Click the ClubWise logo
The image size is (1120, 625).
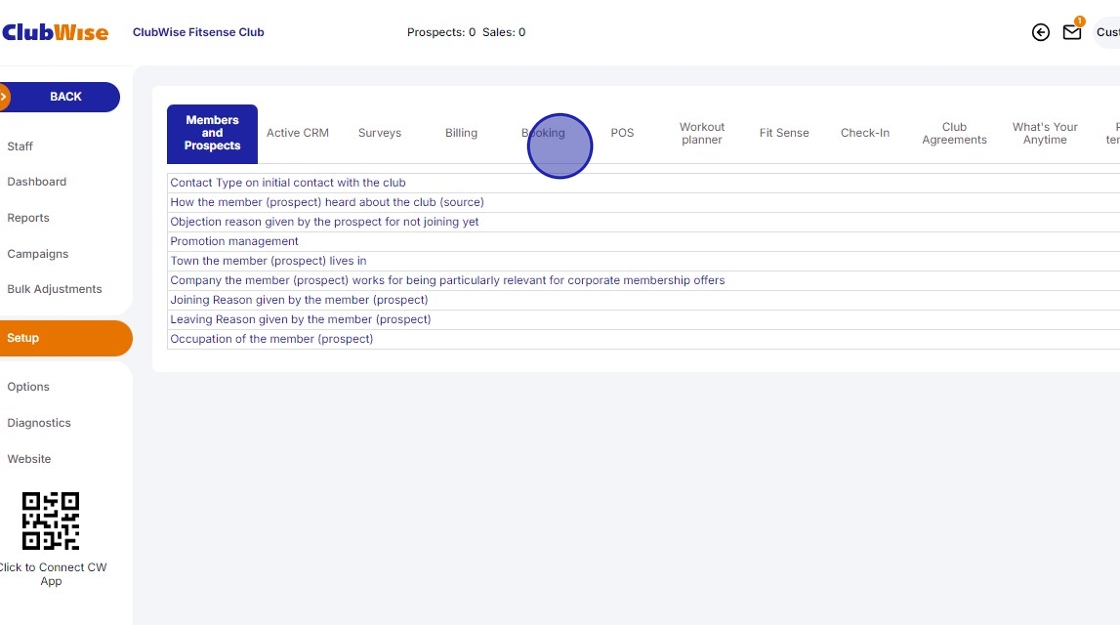click(54, 32)
